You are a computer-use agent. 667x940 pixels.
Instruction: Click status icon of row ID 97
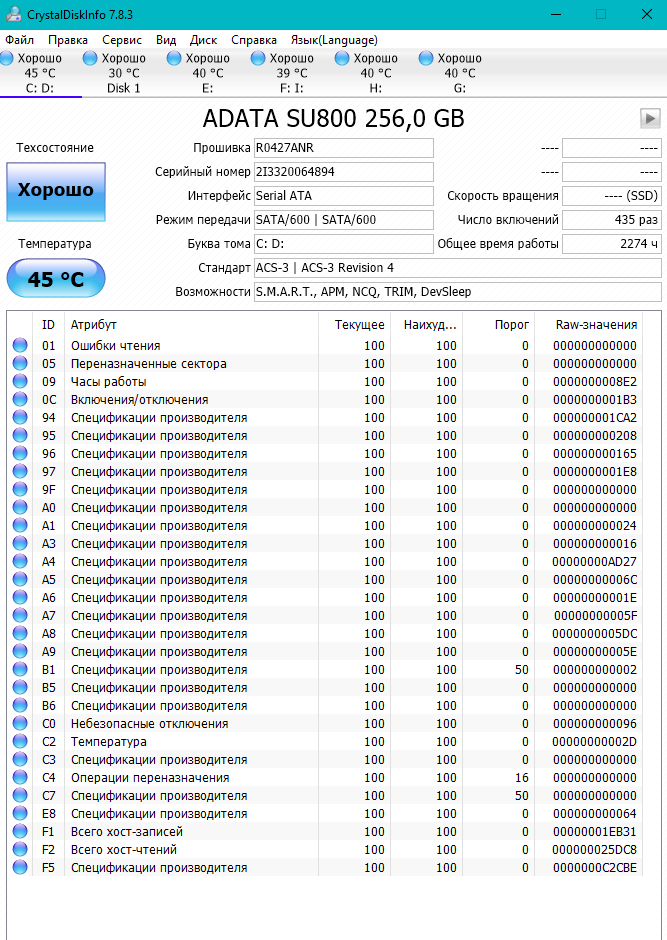(20, 471)
